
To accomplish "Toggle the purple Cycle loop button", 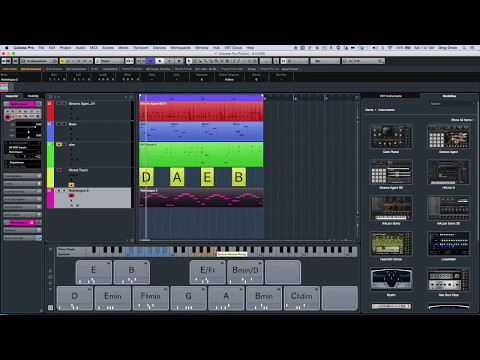I will pos(150,61).
